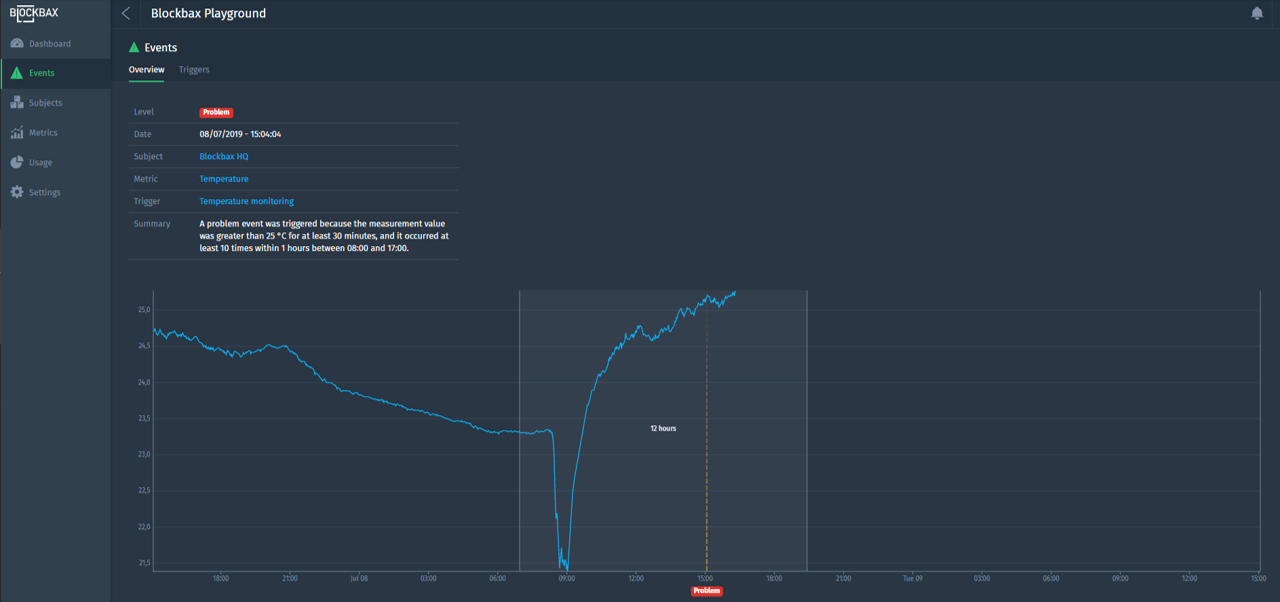Open the Blockbax HQ subject link

tap(224, 157)
